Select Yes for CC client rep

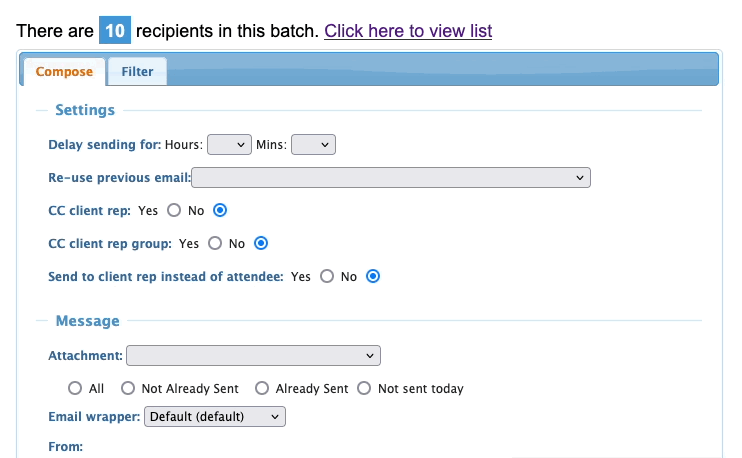(174, 211)
